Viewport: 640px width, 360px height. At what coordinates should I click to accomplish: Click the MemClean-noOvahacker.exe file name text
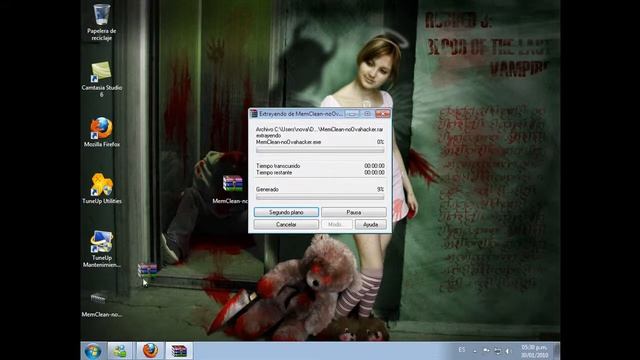click(x=289, y=142)
